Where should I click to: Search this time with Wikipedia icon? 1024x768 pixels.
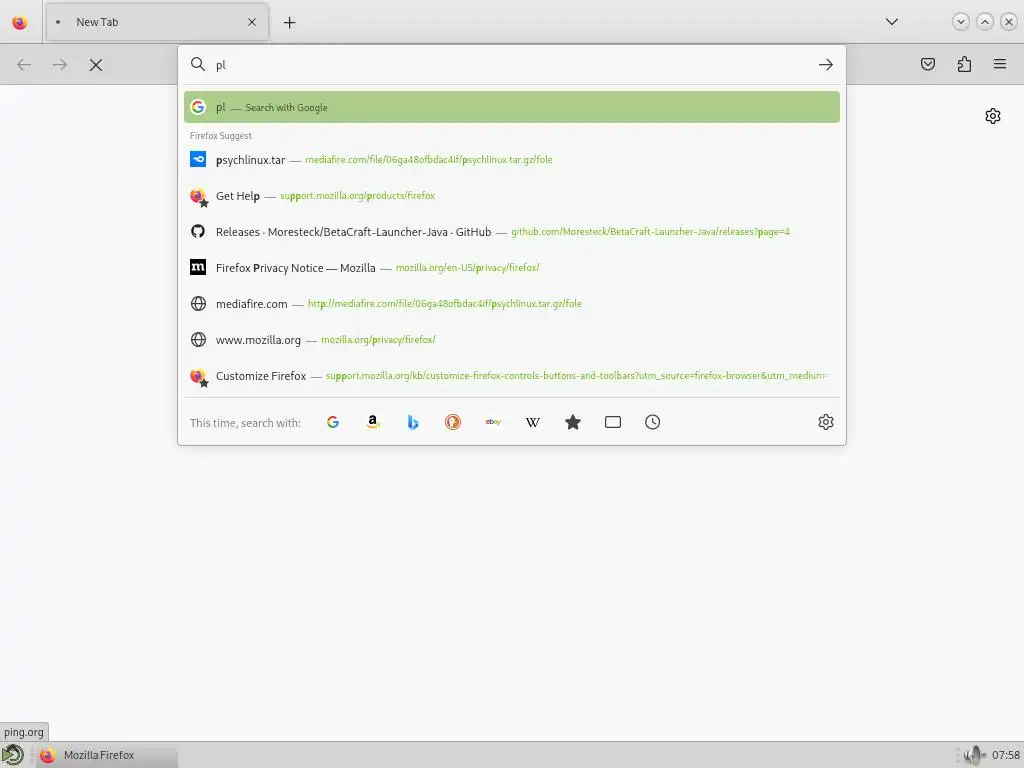coord(533,423)
